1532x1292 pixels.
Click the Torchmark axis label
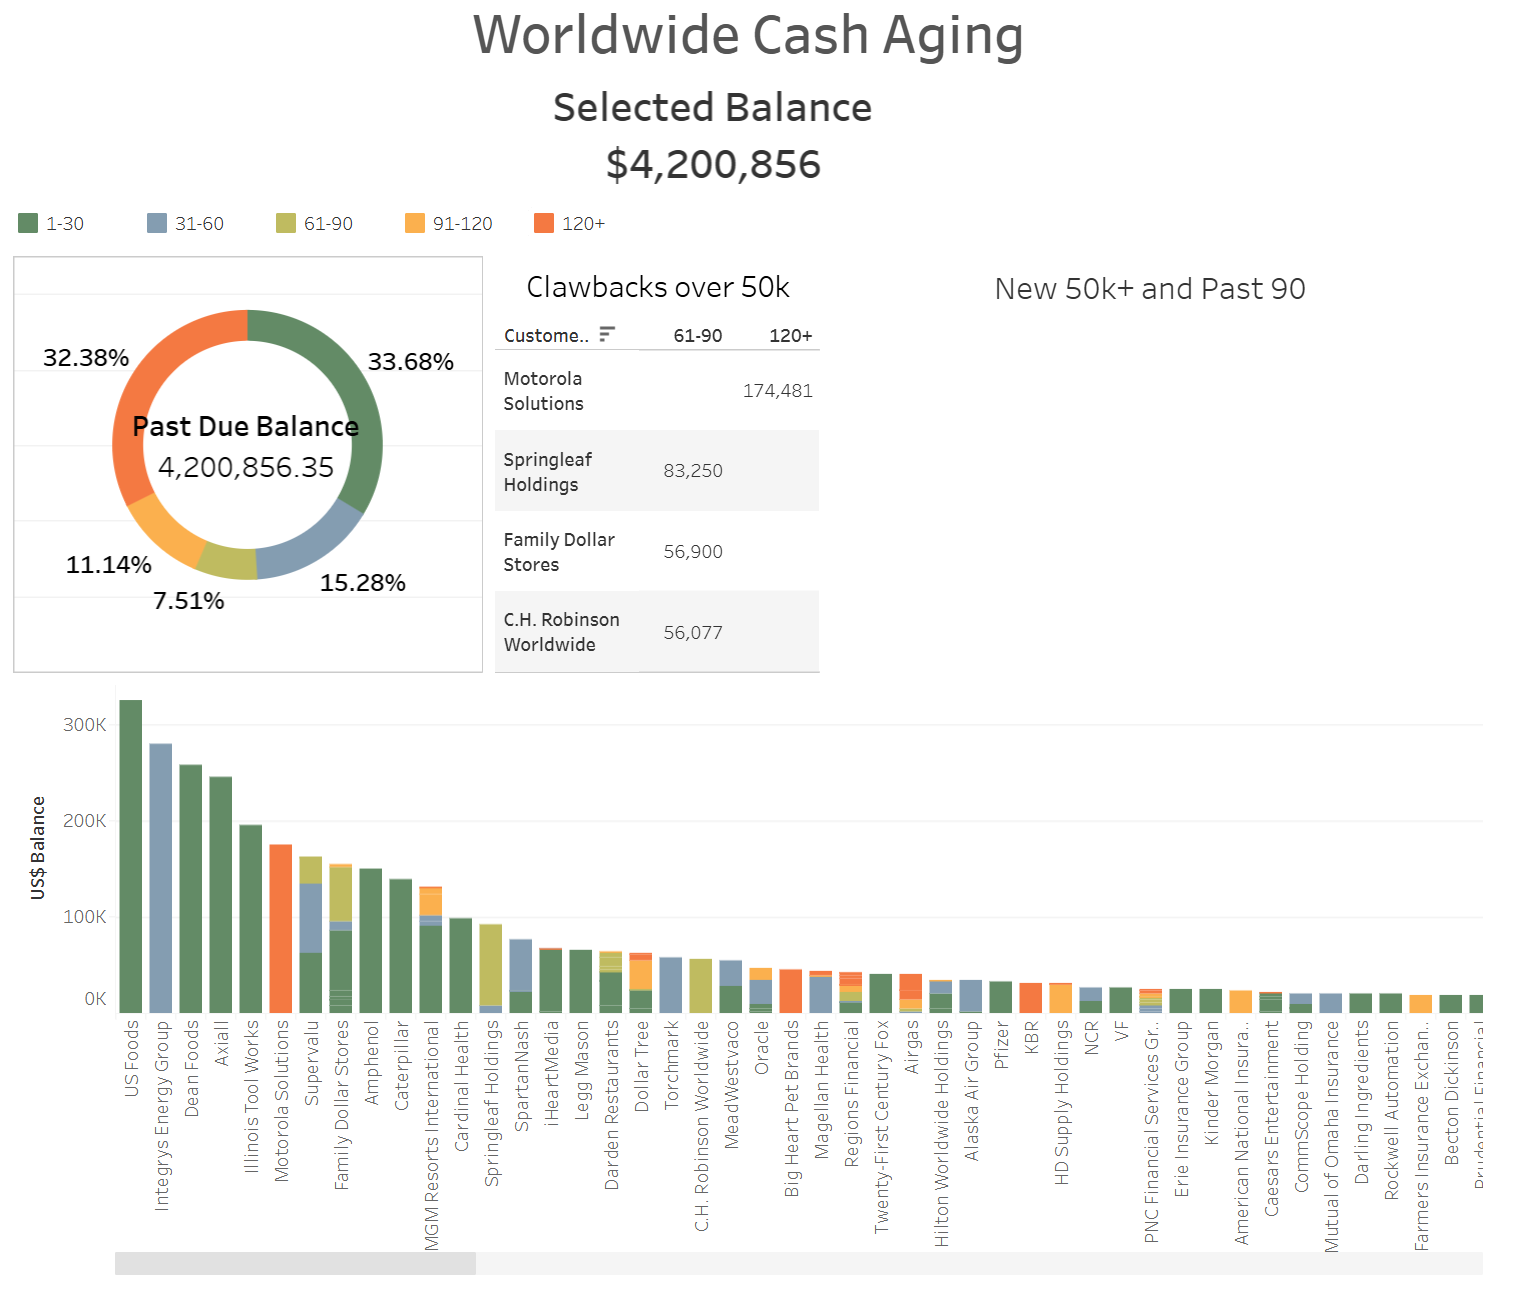[x=671, y=1064]
